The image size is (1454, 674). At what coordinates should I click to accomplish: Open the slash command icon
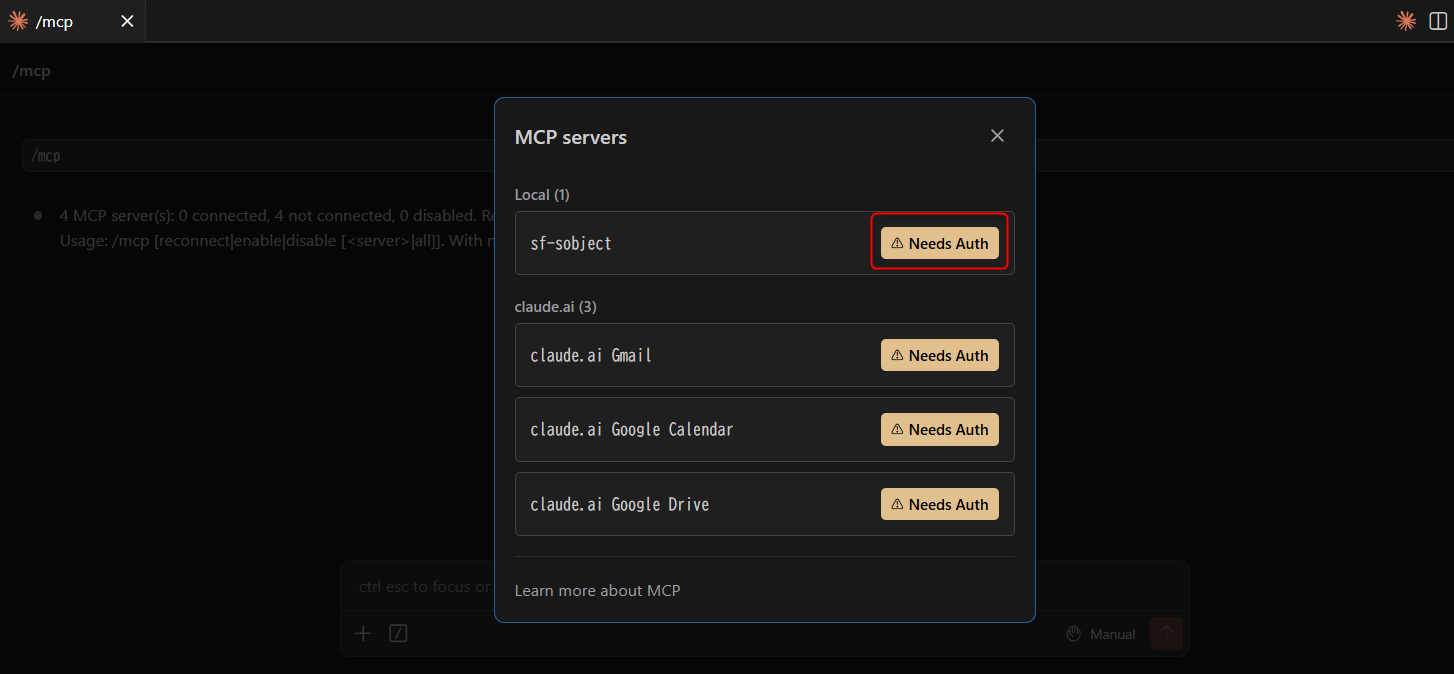click(x=398, y=633)
